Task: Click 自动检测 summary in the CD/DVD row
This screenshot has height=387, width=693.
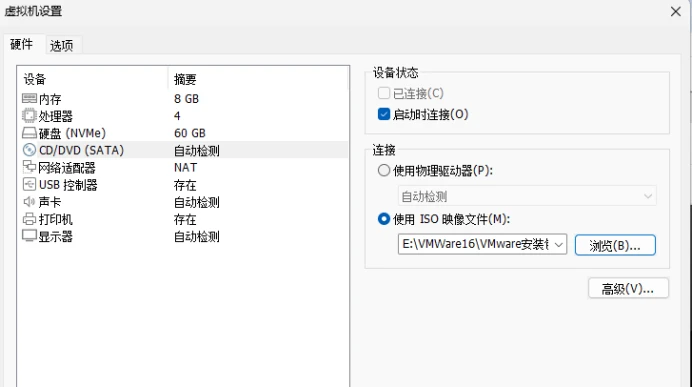Action: [x=197, y=151]
